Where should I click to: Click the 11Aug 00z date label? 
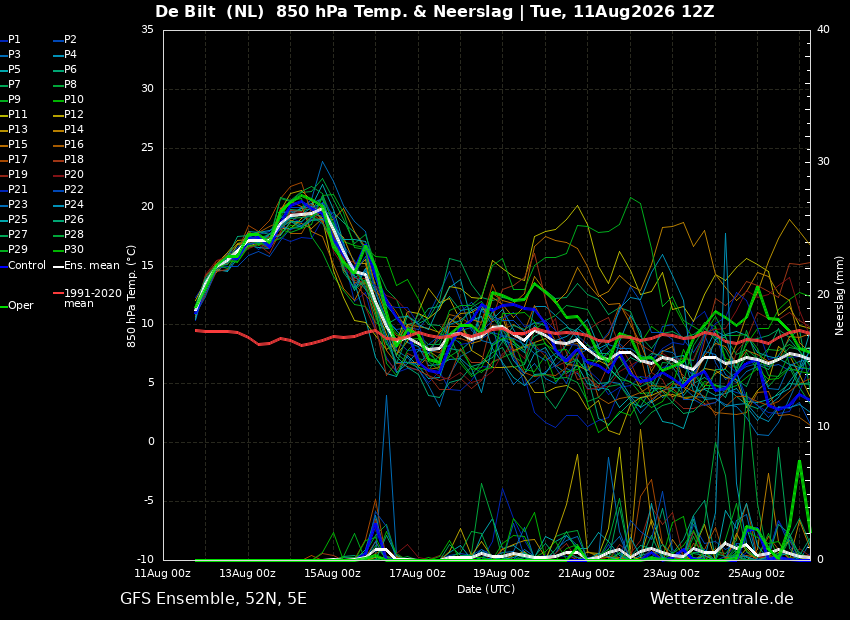click(163, 573)
